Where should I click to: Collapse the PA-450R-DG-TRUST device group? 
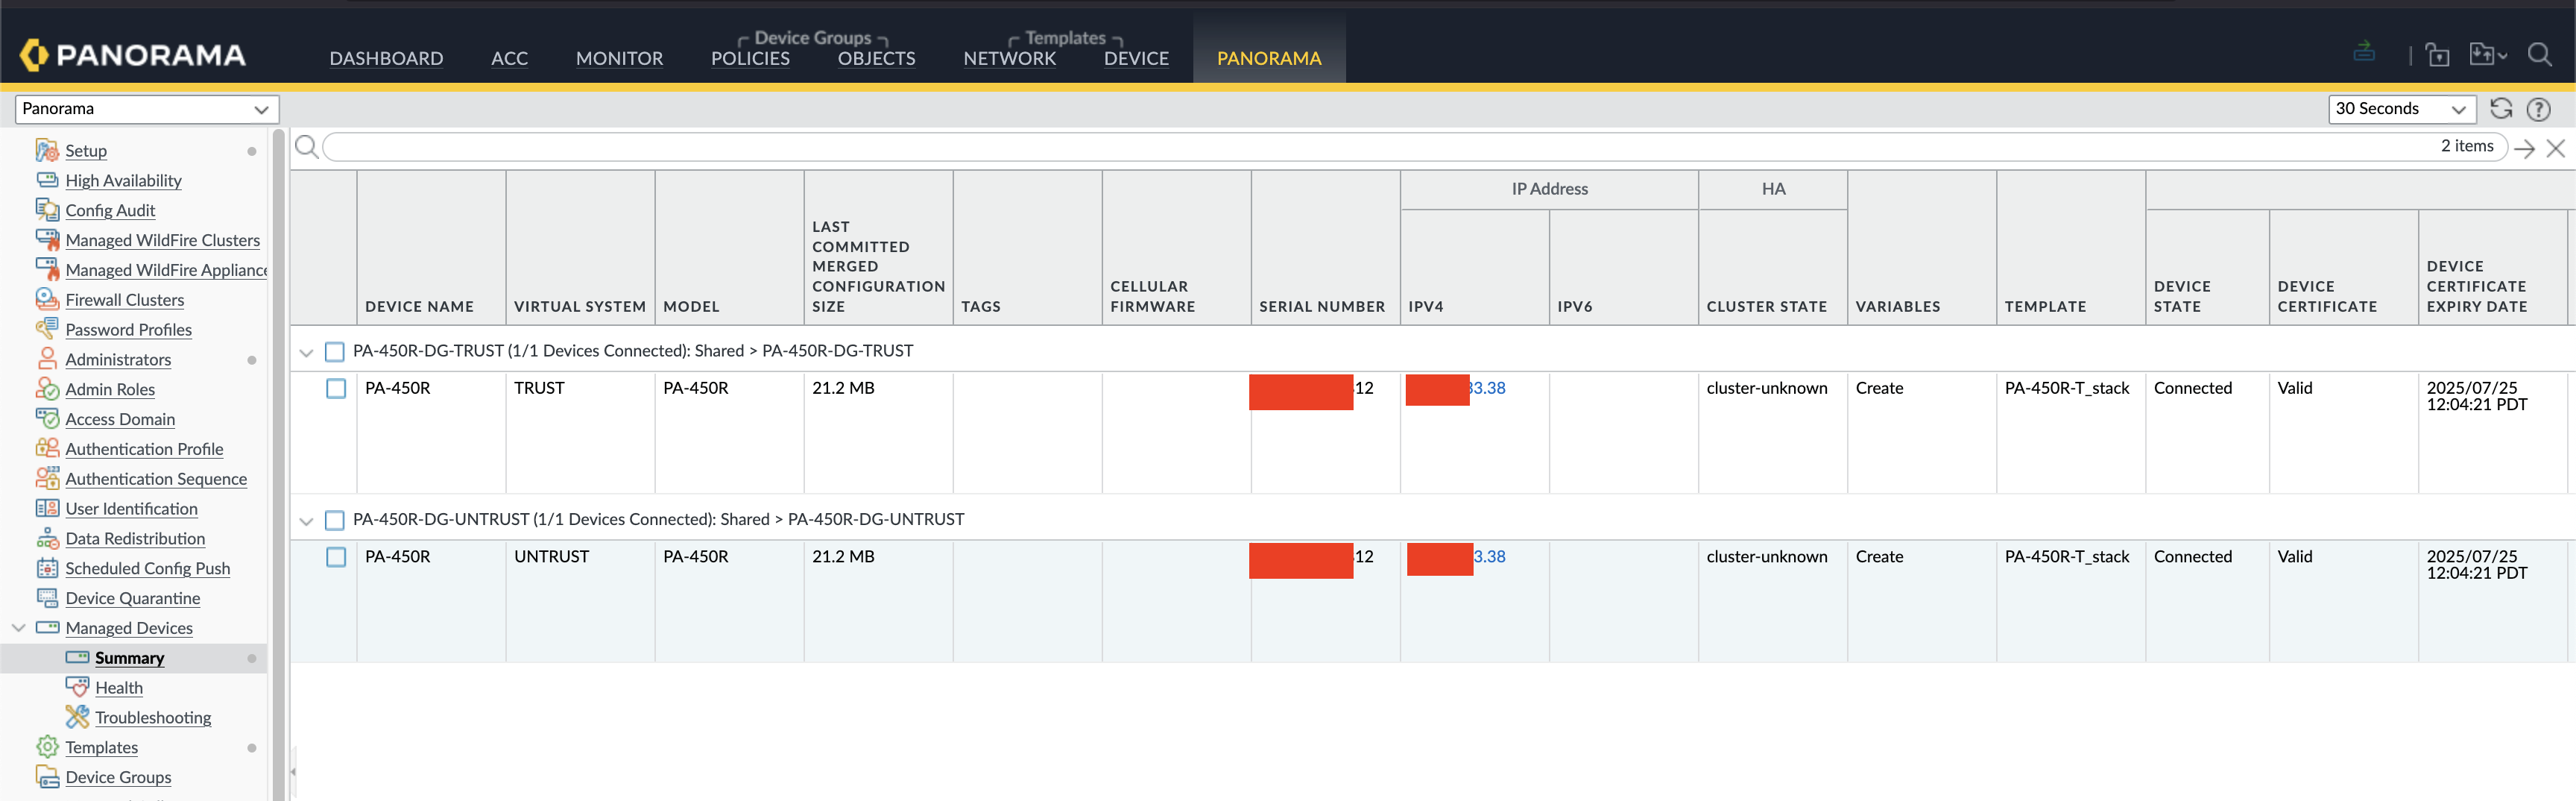pyautogui.click(x=307, y=352)
